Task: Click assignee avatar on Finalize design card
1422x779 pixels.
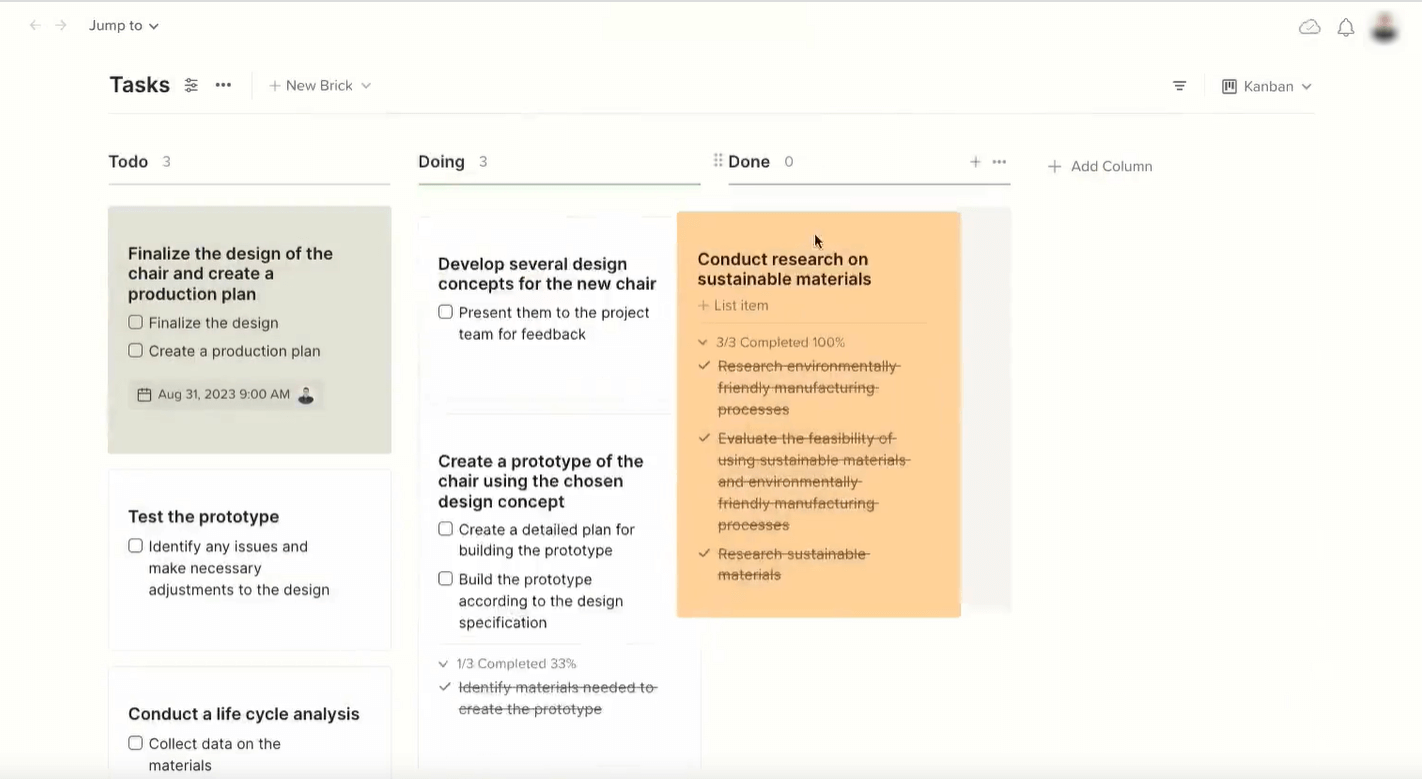Action: point(306,395)
